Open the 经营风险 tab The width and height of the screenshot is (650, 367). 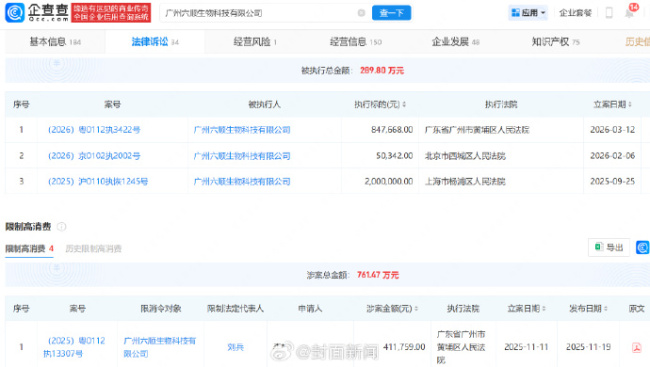pos(255,42)
